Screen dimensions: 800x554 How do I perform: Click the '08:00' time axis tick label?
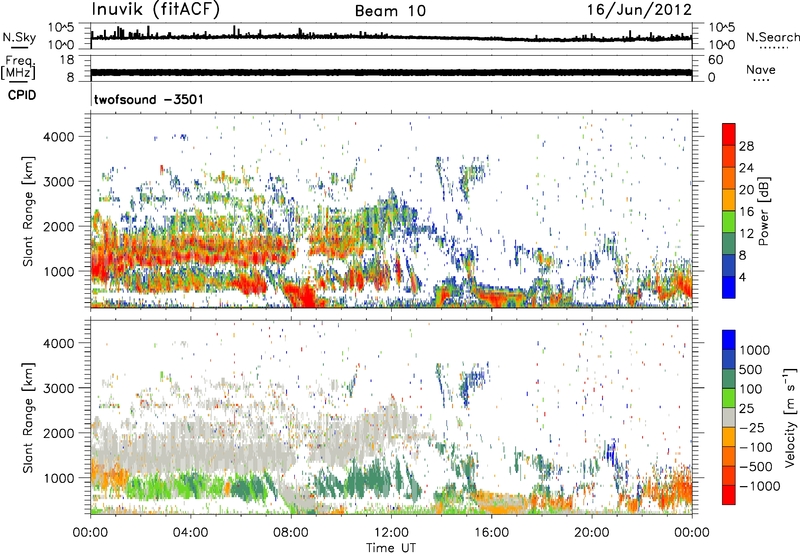[x=291, y=533]
